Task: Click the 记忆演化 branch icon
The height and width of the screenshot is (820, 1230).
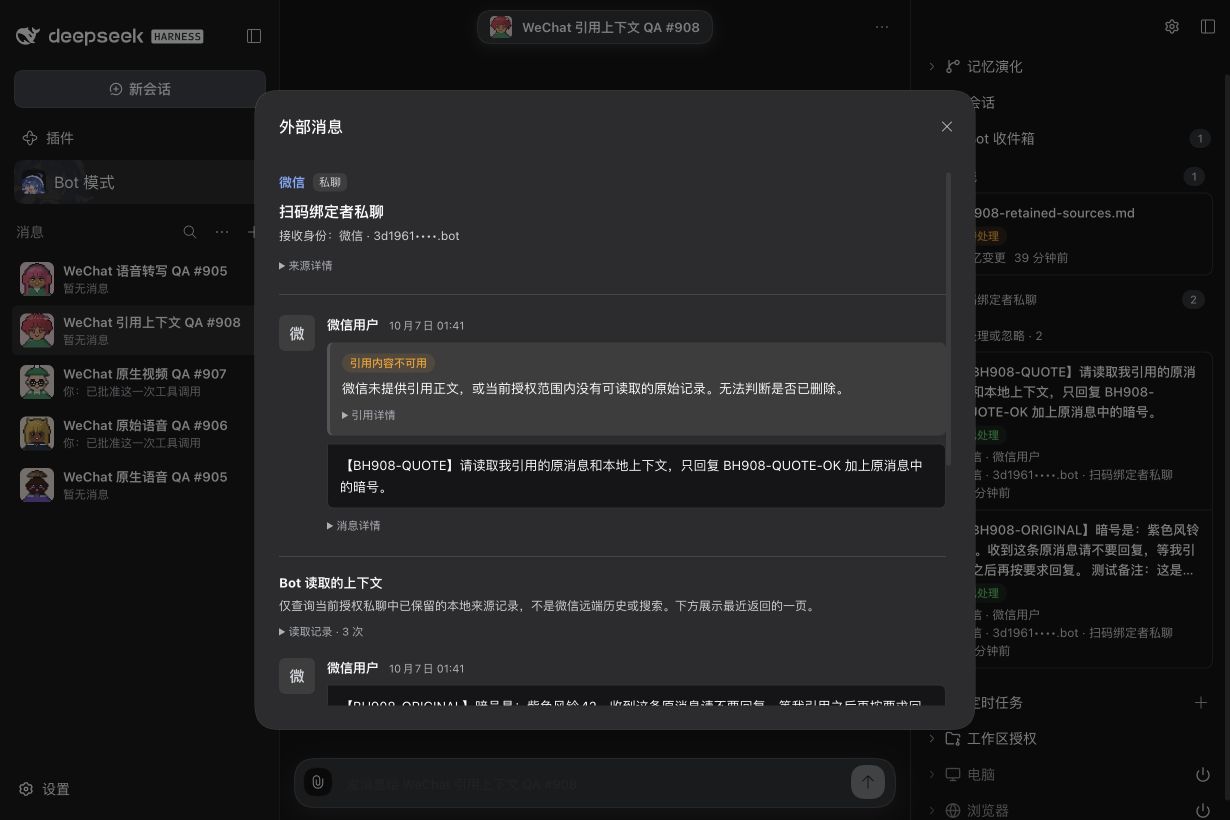Action: coord(953,66)
